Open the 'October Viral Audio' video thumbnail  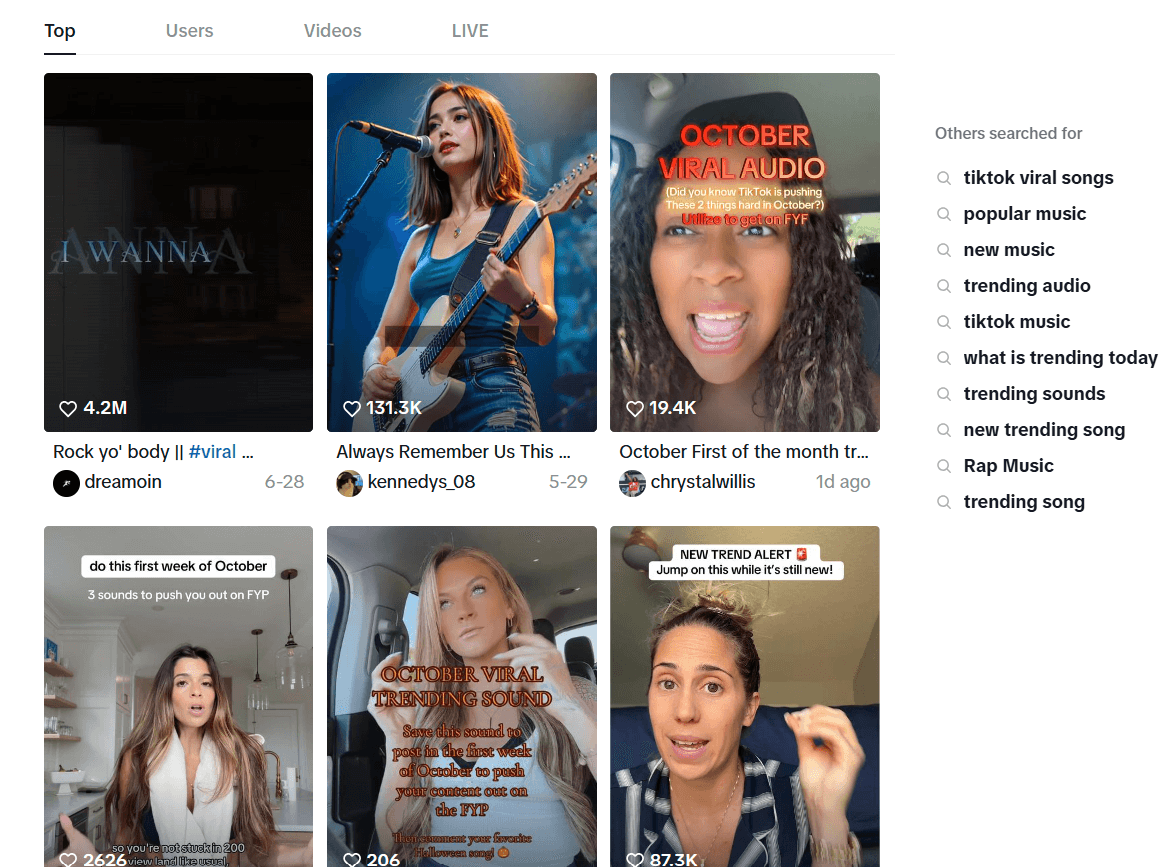pyautogui.click(x=744, y=251)
